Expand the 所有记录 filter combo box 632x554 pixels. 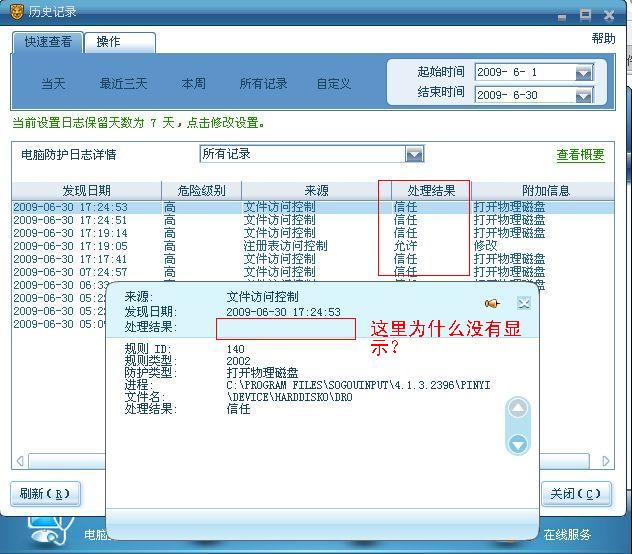tap(414, 154)
